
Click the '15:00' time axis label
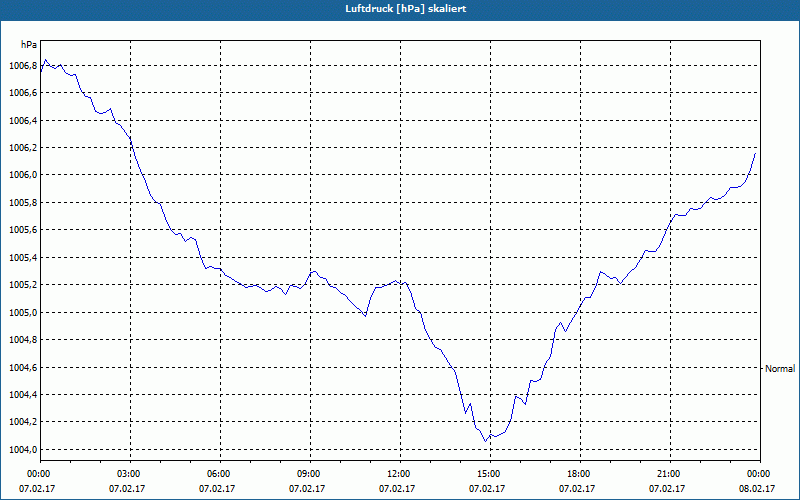pyautogui.click(x=490, y=474)
